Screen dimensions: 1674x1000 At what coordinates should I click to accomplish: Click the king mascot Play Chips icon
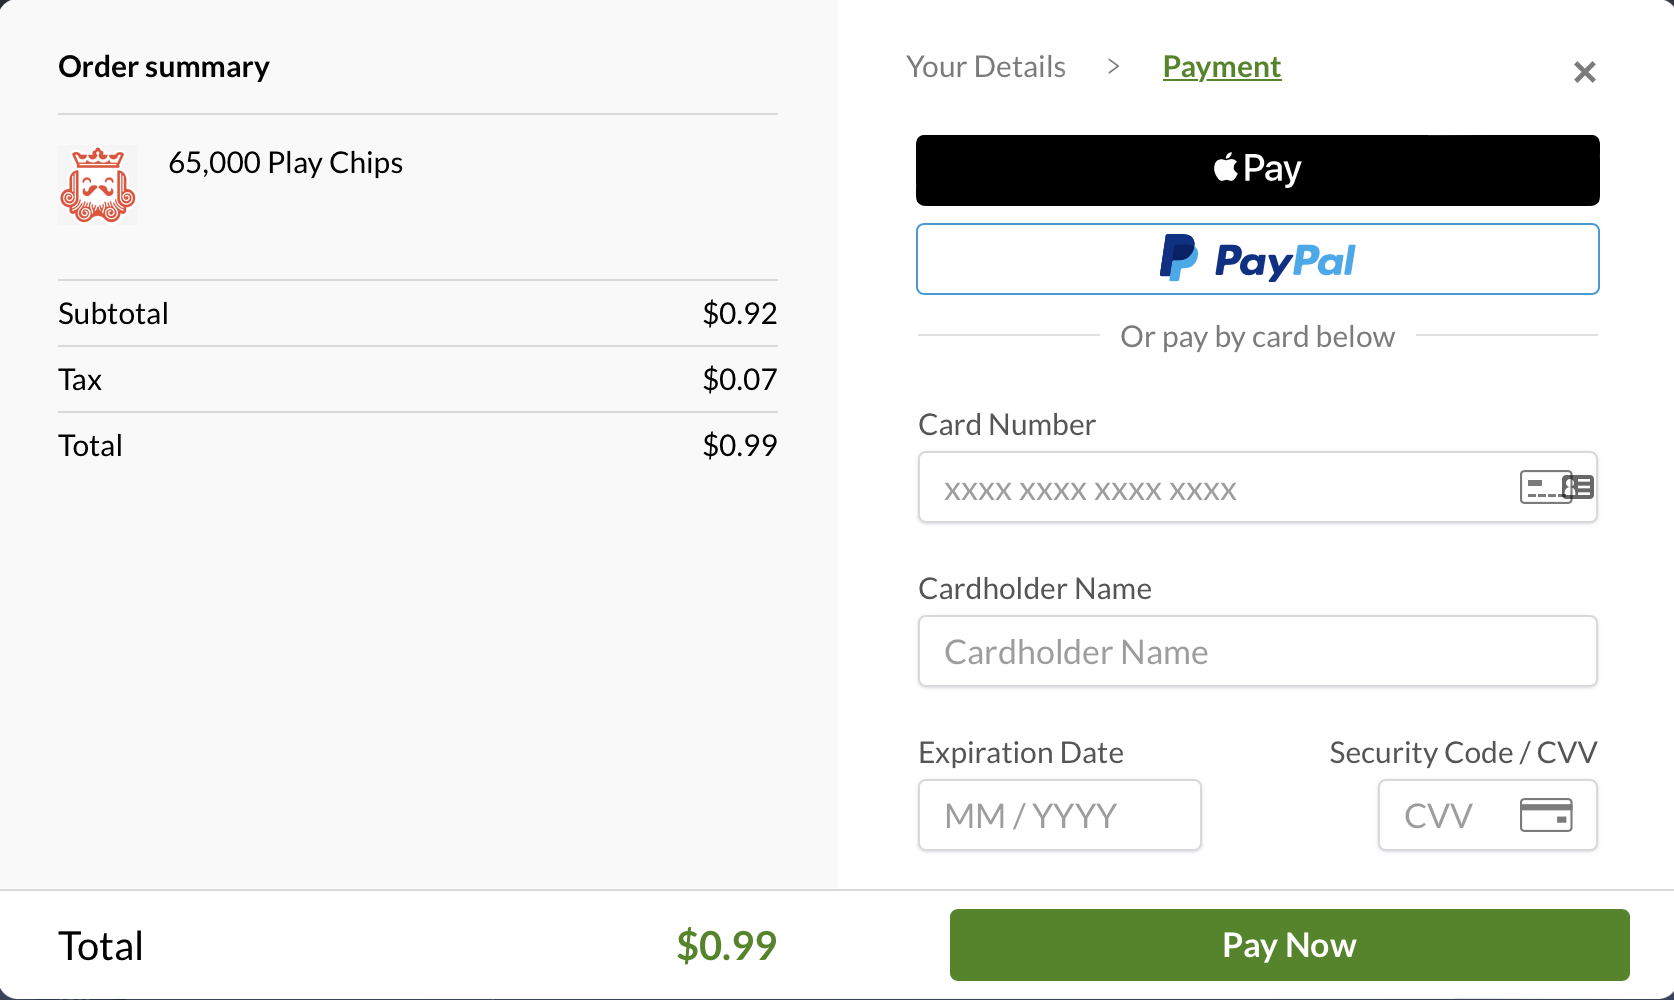(x=97, y=185)
